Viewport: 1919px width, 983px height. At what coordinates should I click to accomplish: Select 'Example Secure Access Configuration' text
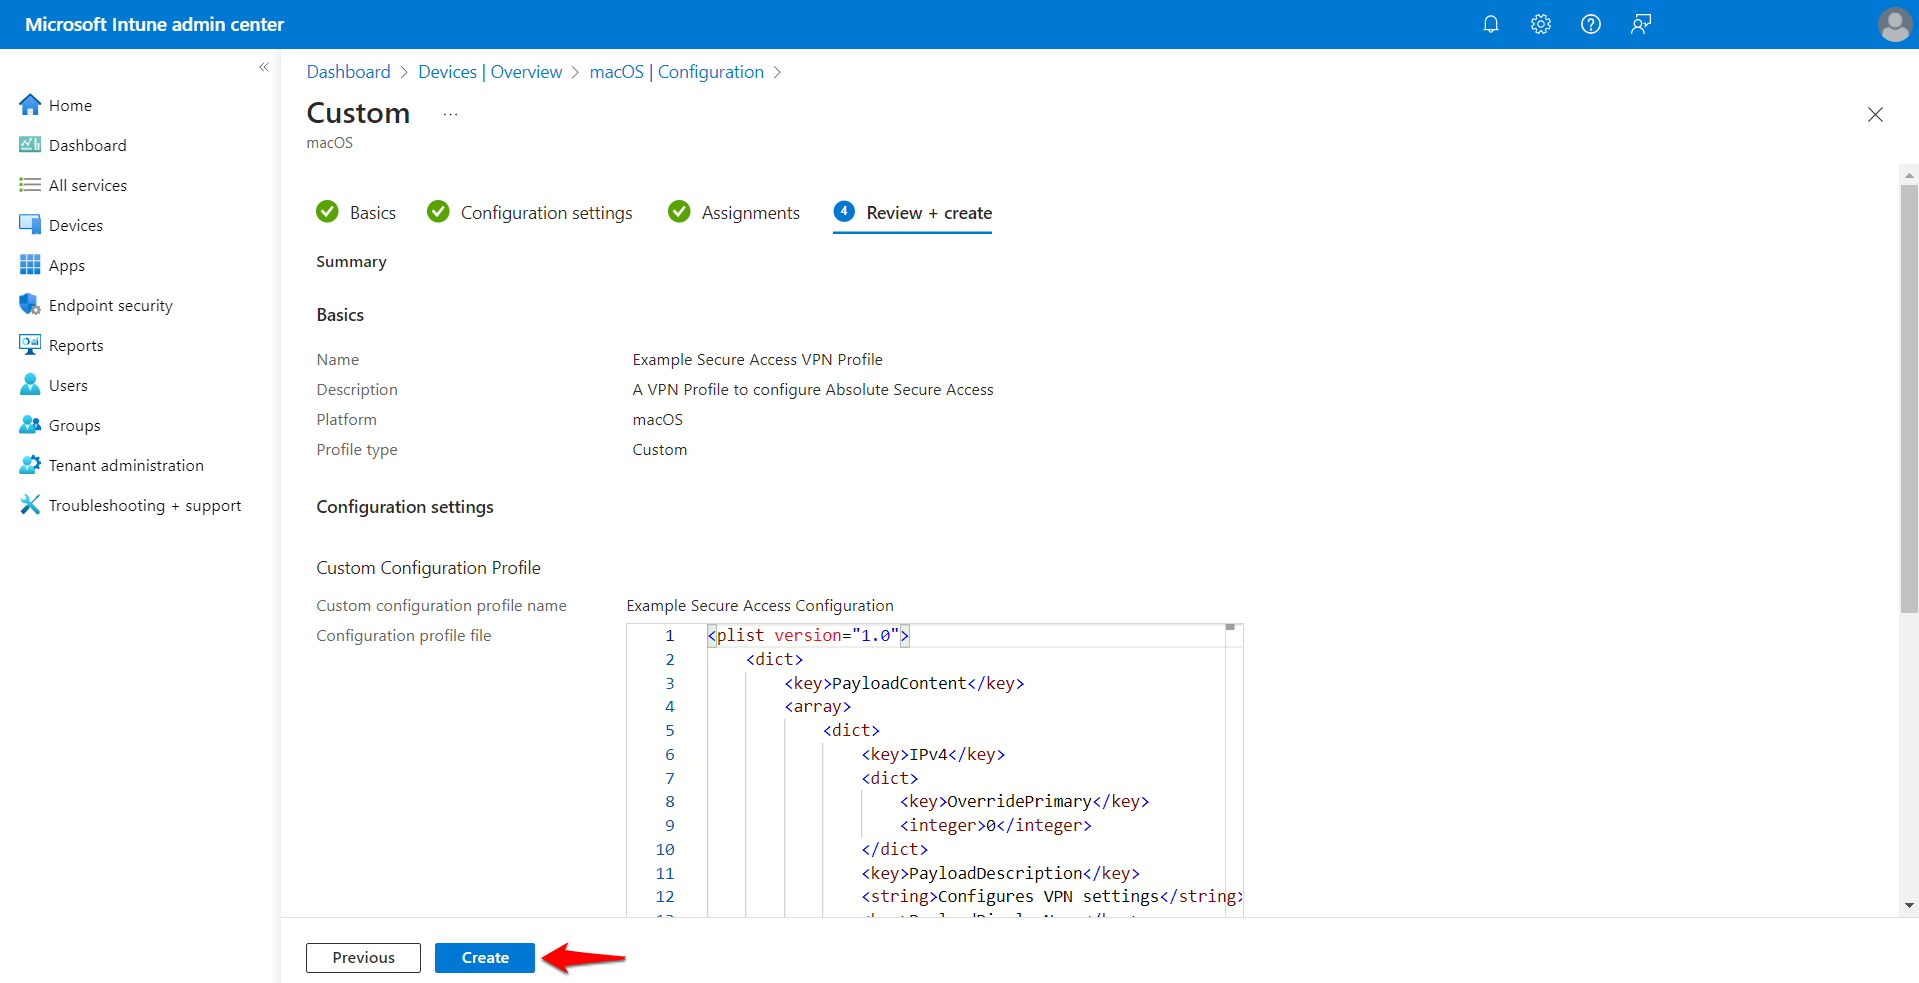pos(760,606)
